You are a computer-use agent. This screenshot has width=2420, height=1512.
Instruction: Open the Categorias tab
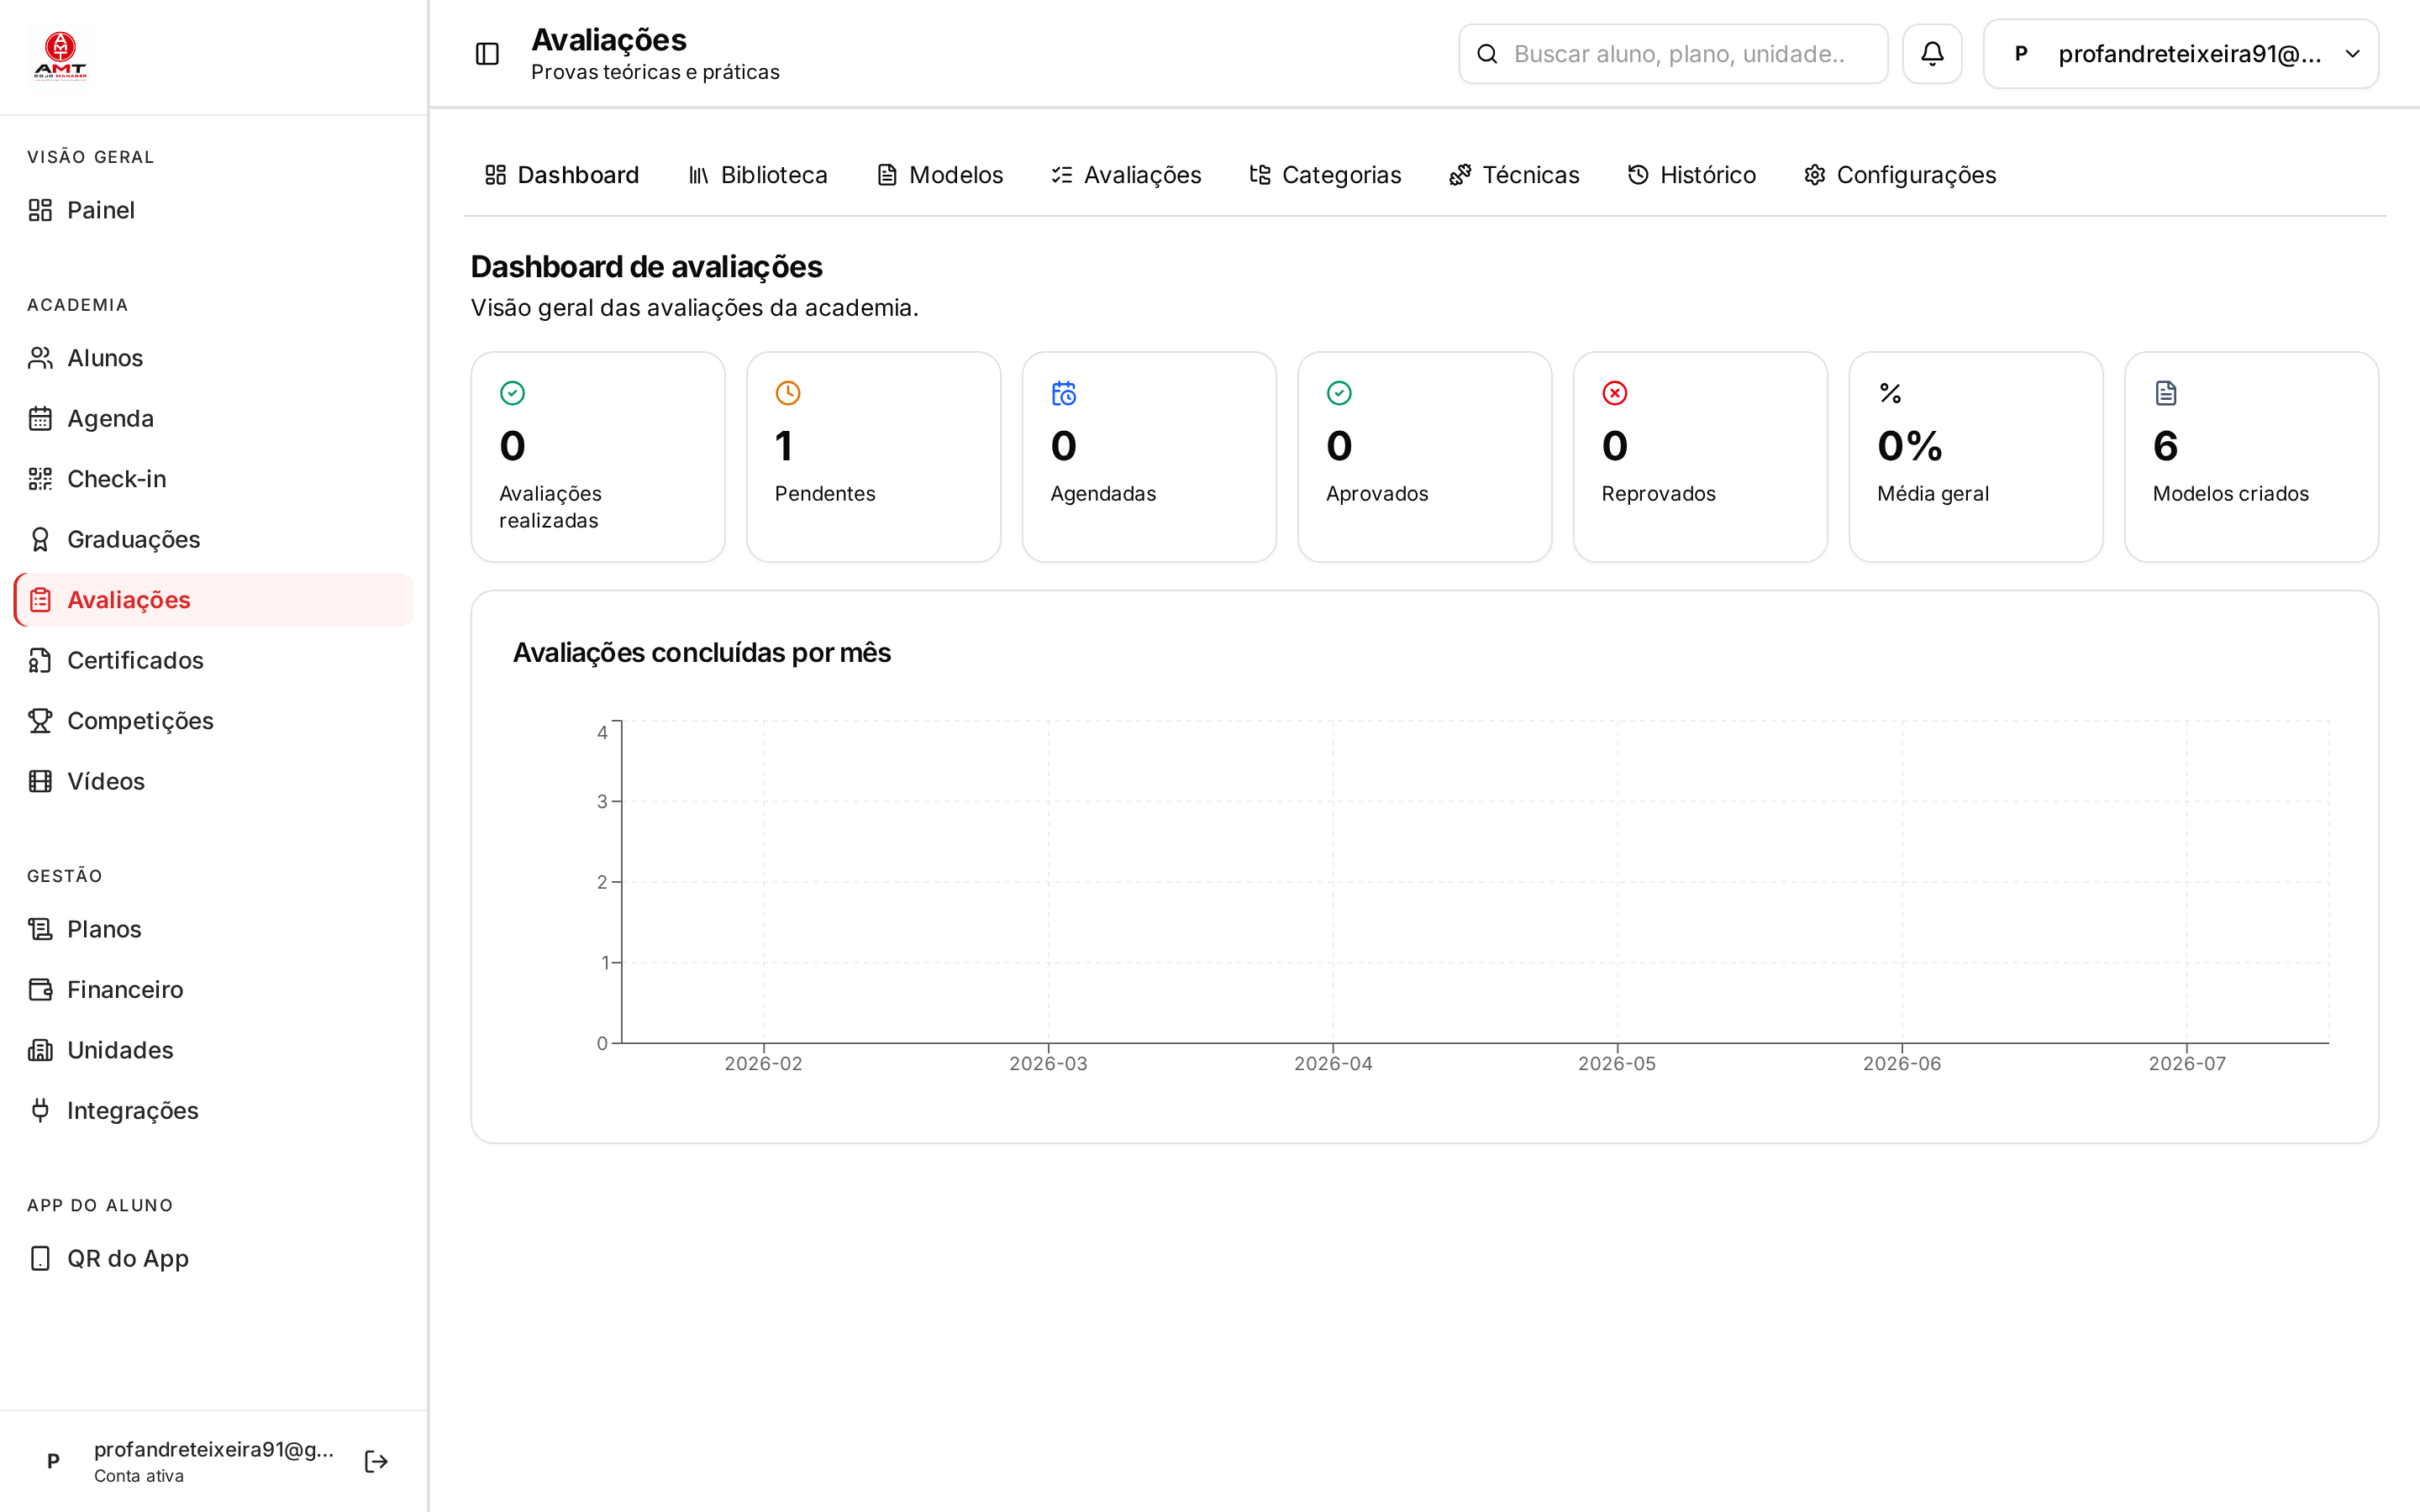1326,175
